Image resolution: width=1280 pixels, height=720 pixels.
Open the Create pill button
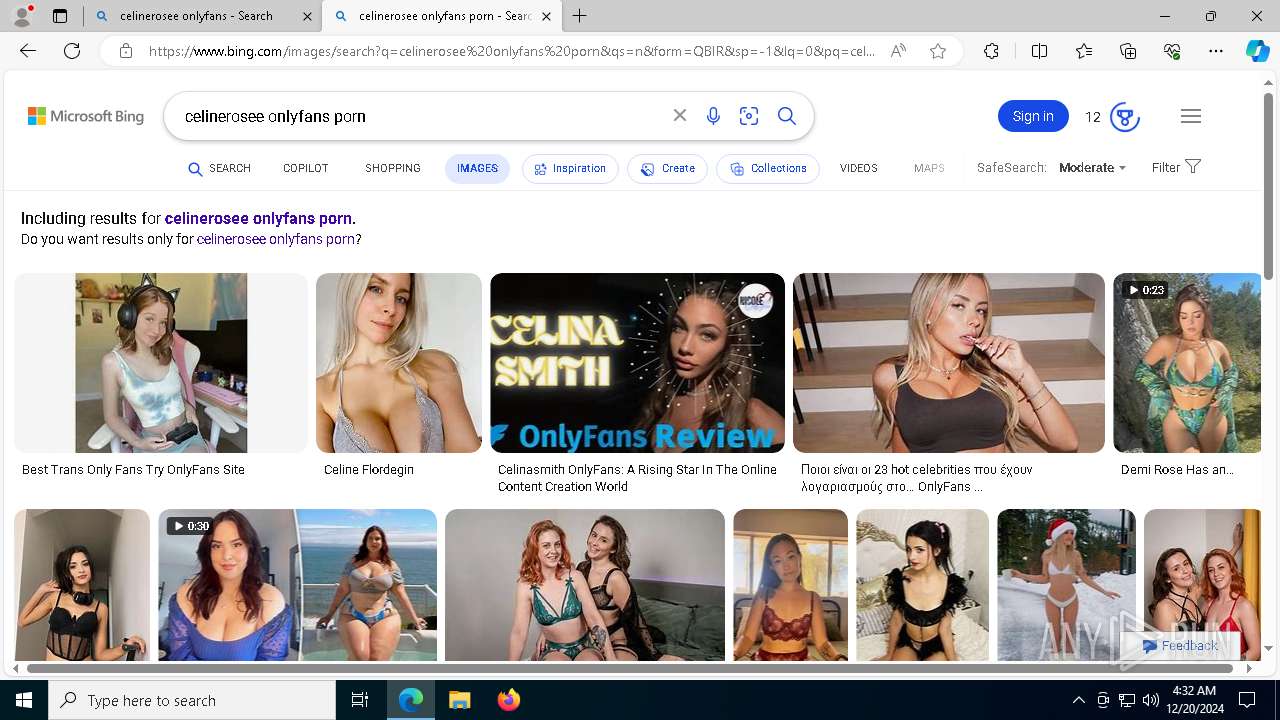point(668,169)
